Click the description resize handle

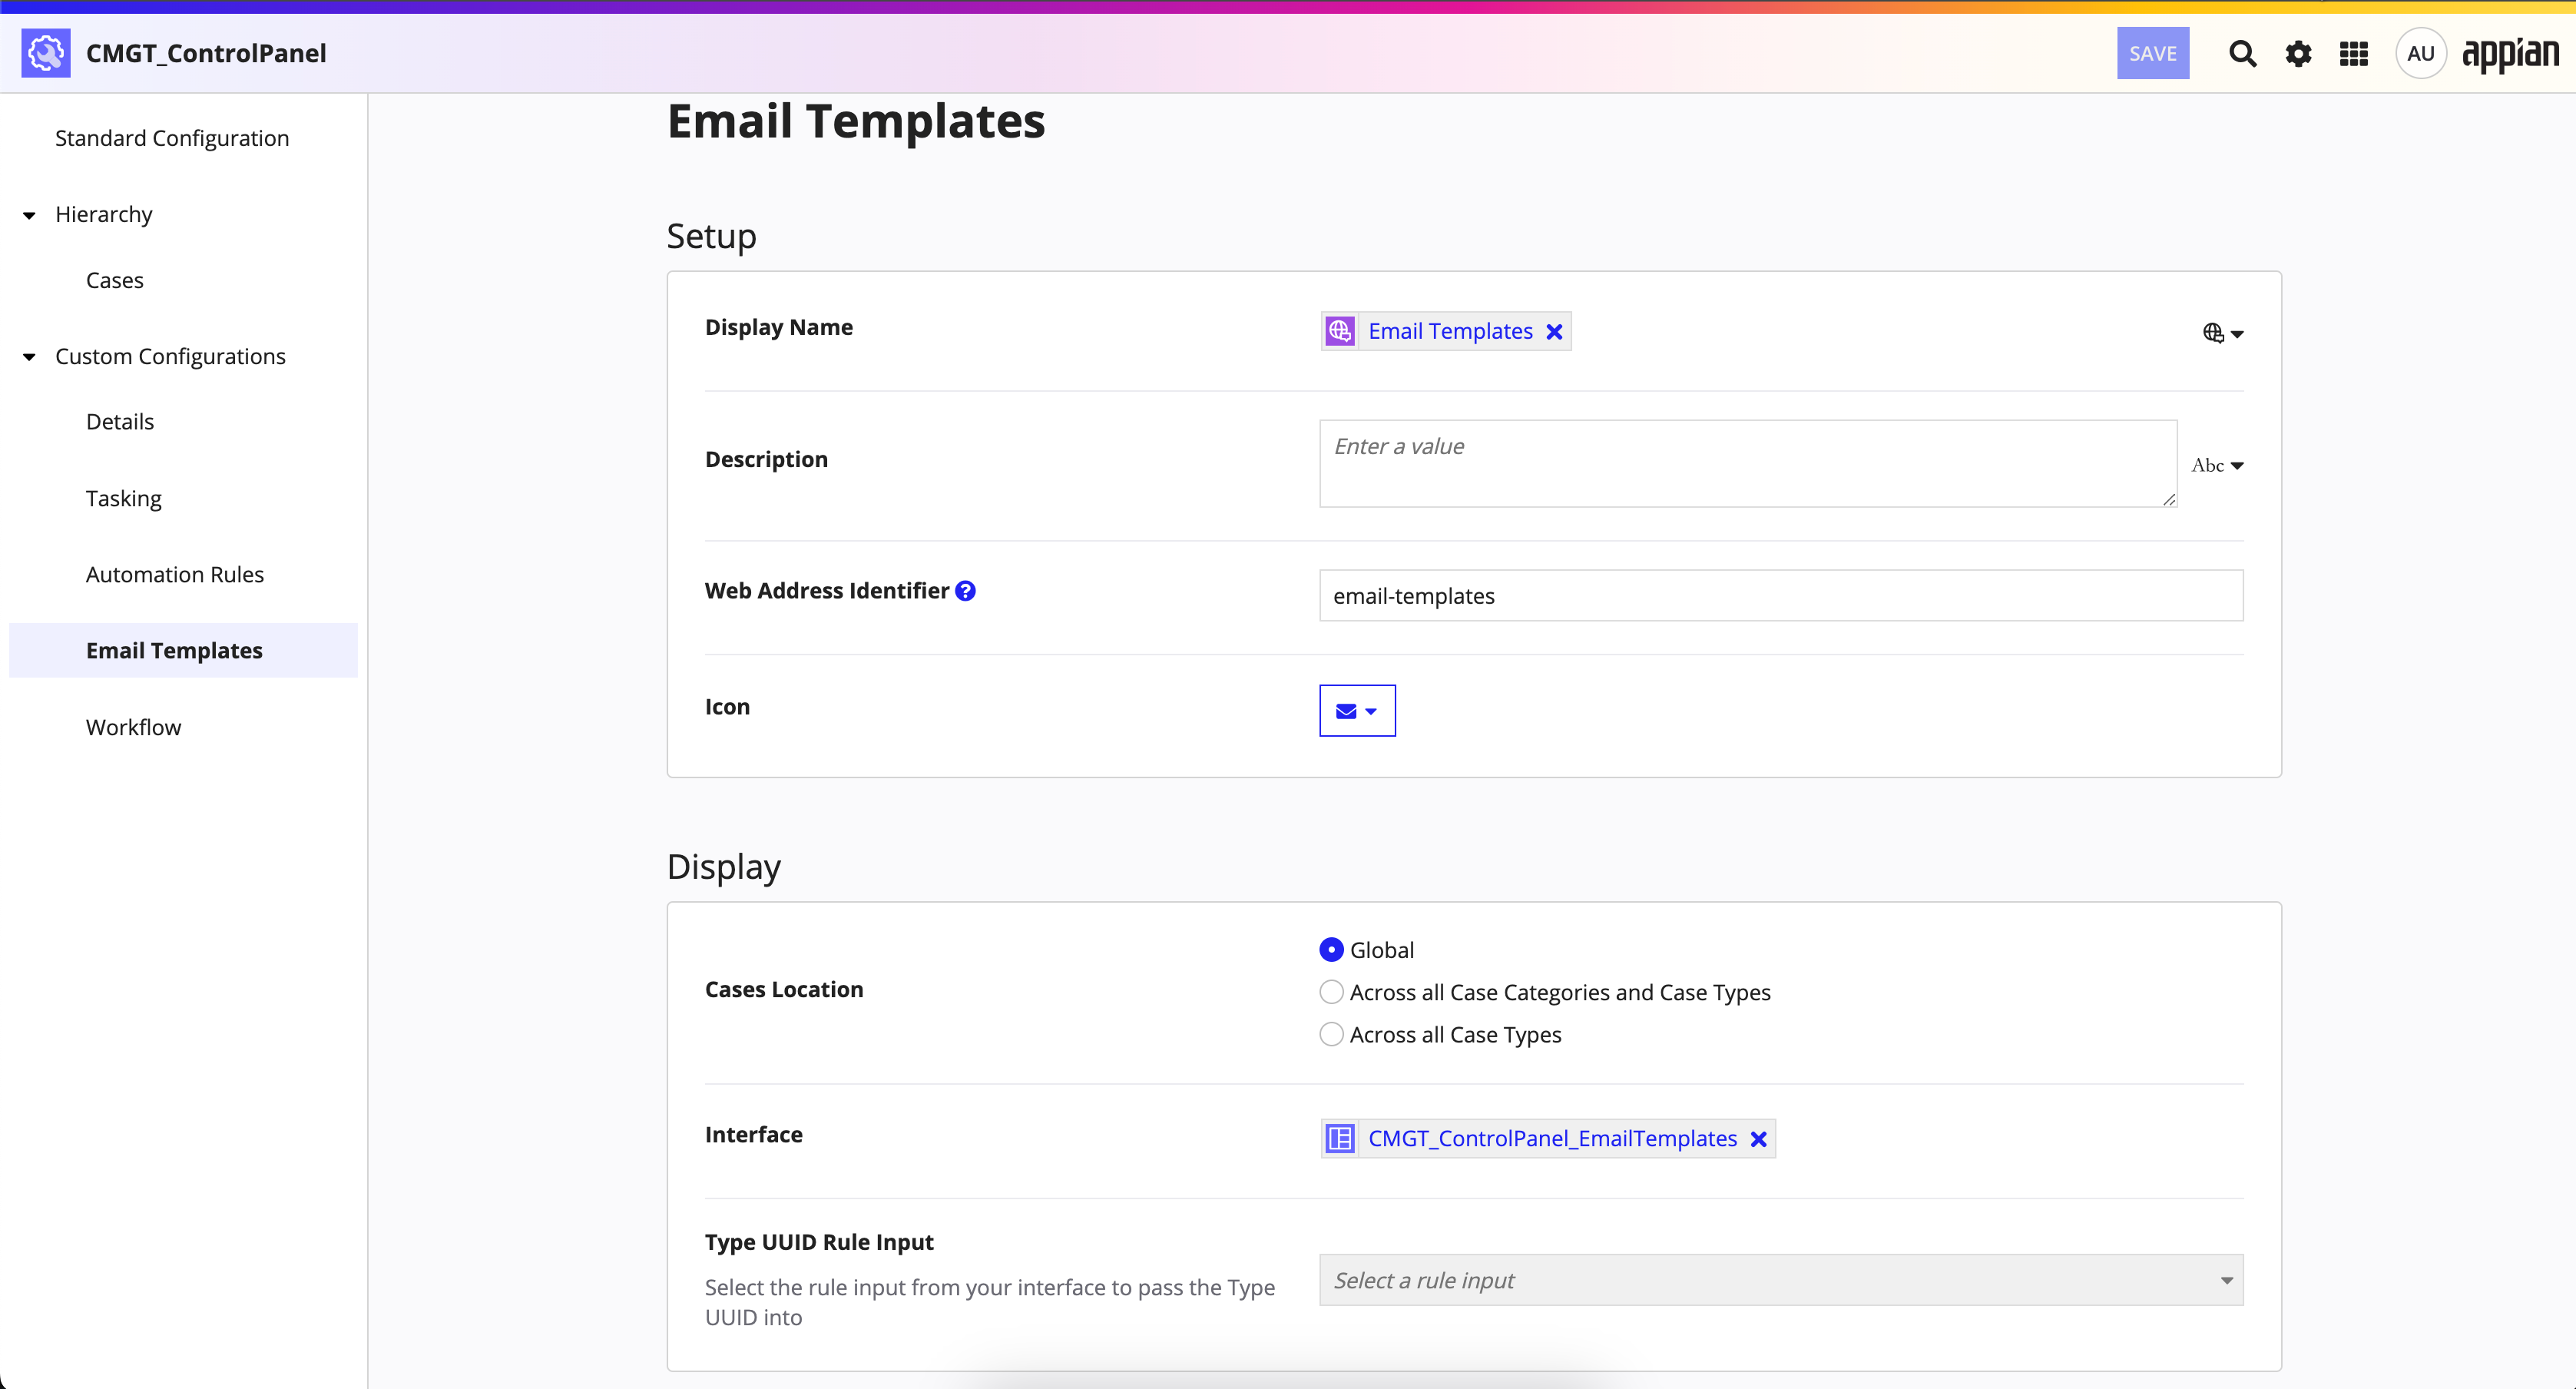[2168, 499]
